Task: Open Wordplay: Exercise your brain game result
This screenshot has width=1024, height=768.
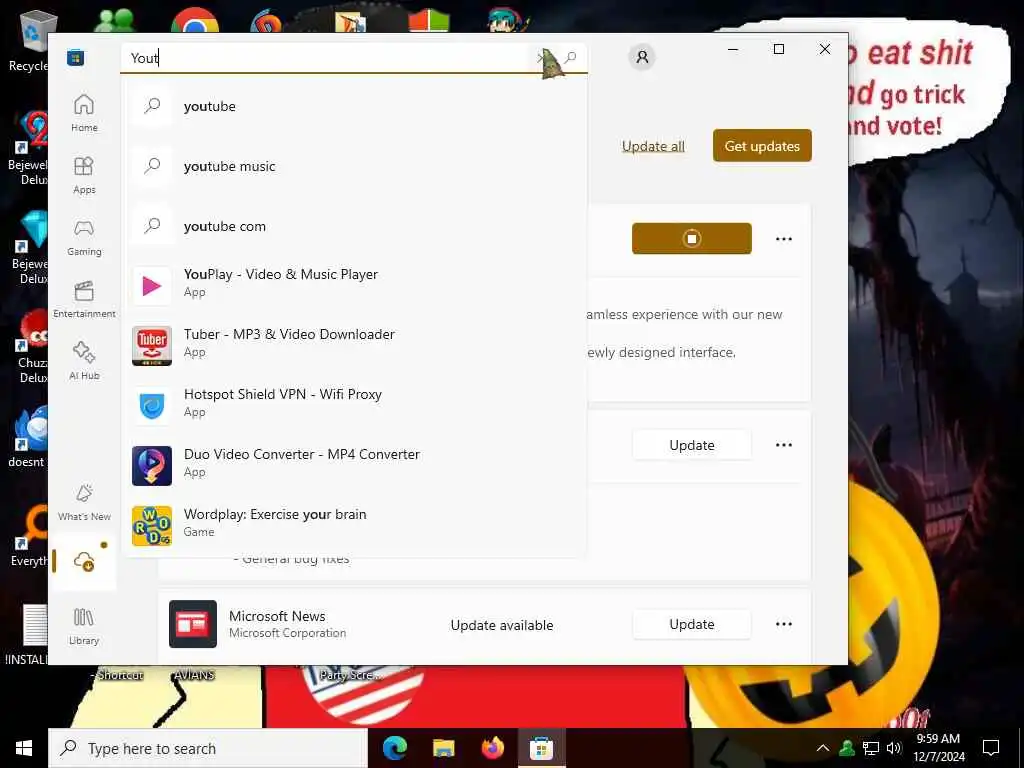Action: [x=354, y=526]
